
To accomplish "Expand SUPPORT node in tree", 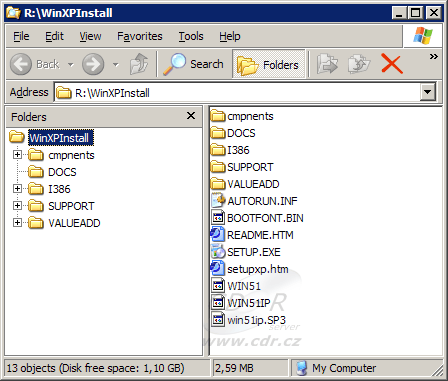I will pyautogui.click(x=17, y=206).
